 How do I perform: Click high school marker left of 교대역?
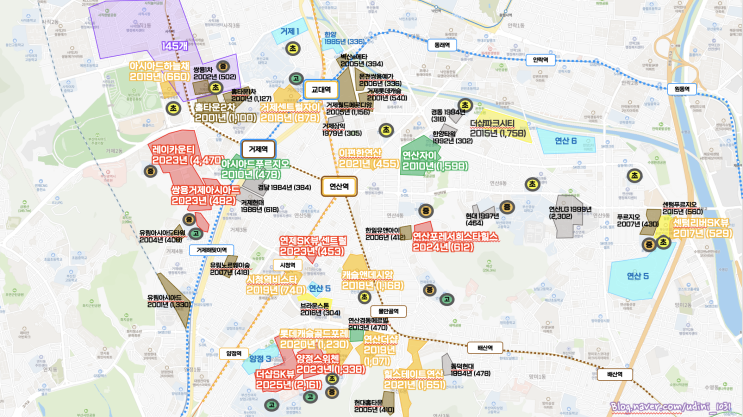tap(296, 79)
